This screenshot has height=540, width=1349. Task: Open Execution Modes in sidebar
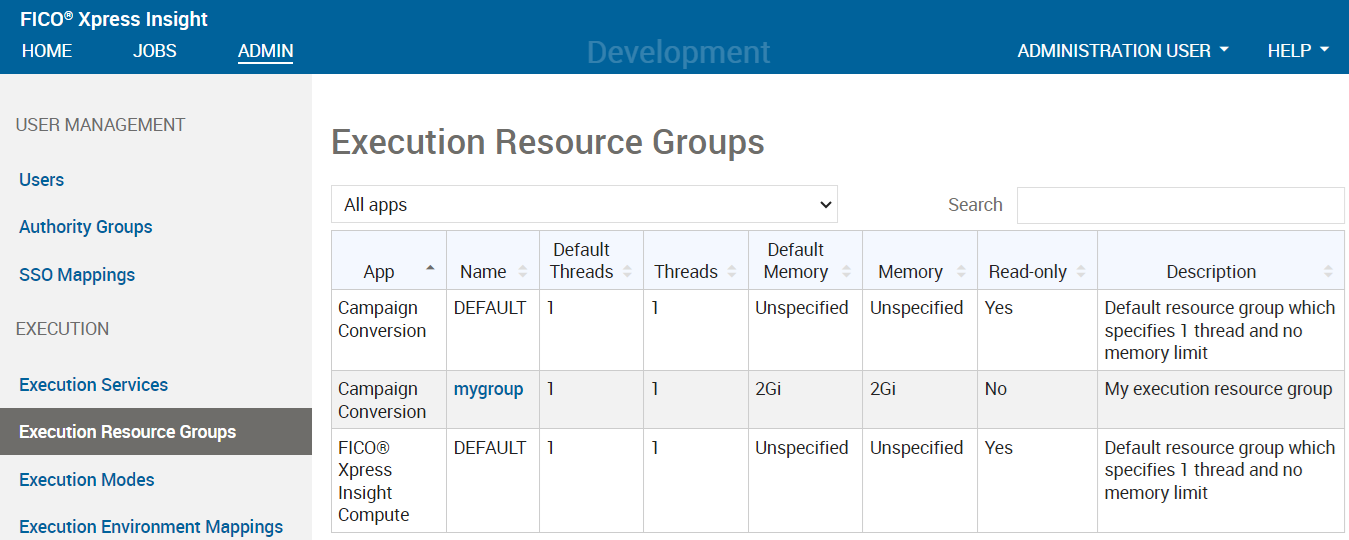coord(86,480)
